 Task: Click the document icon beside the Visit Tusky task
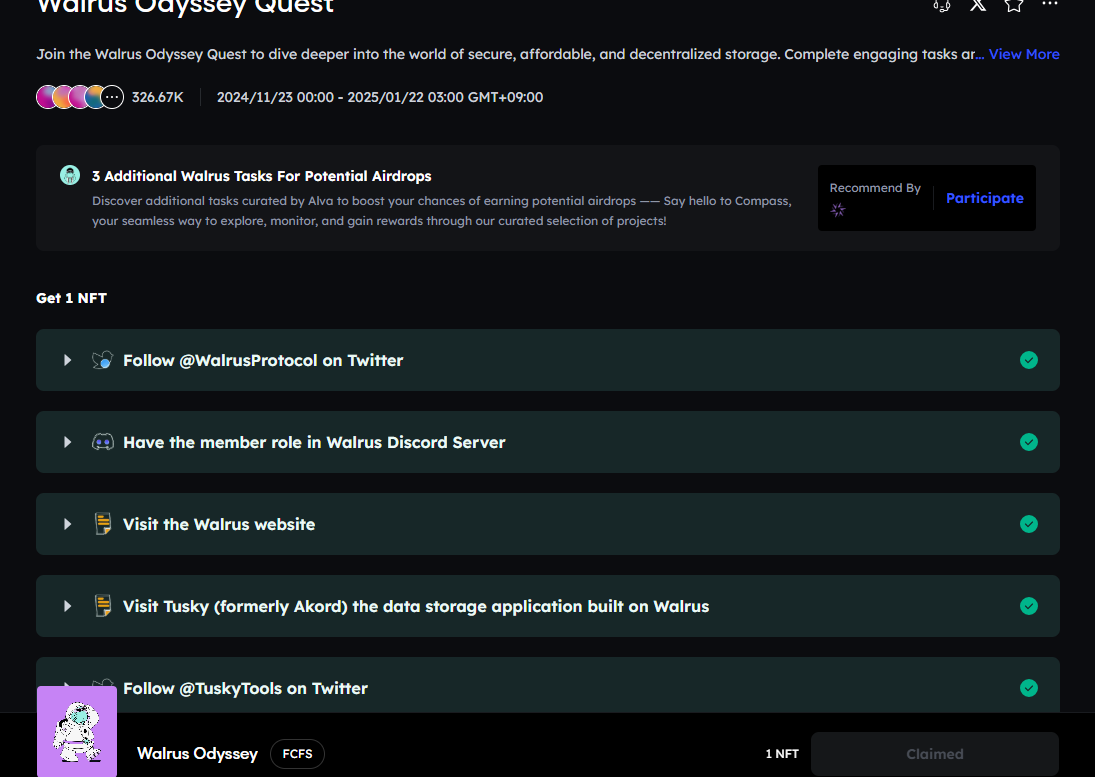coord(103,605)
